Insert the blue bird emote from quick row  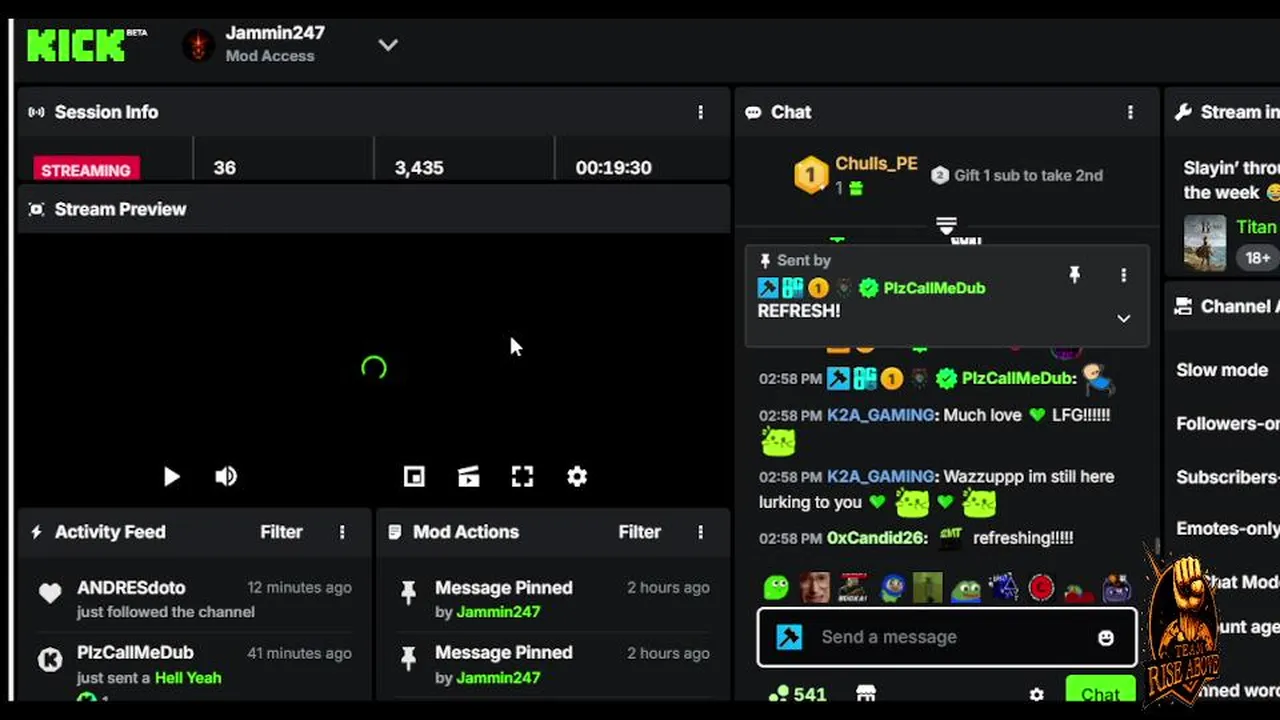[x=891, y=587]
